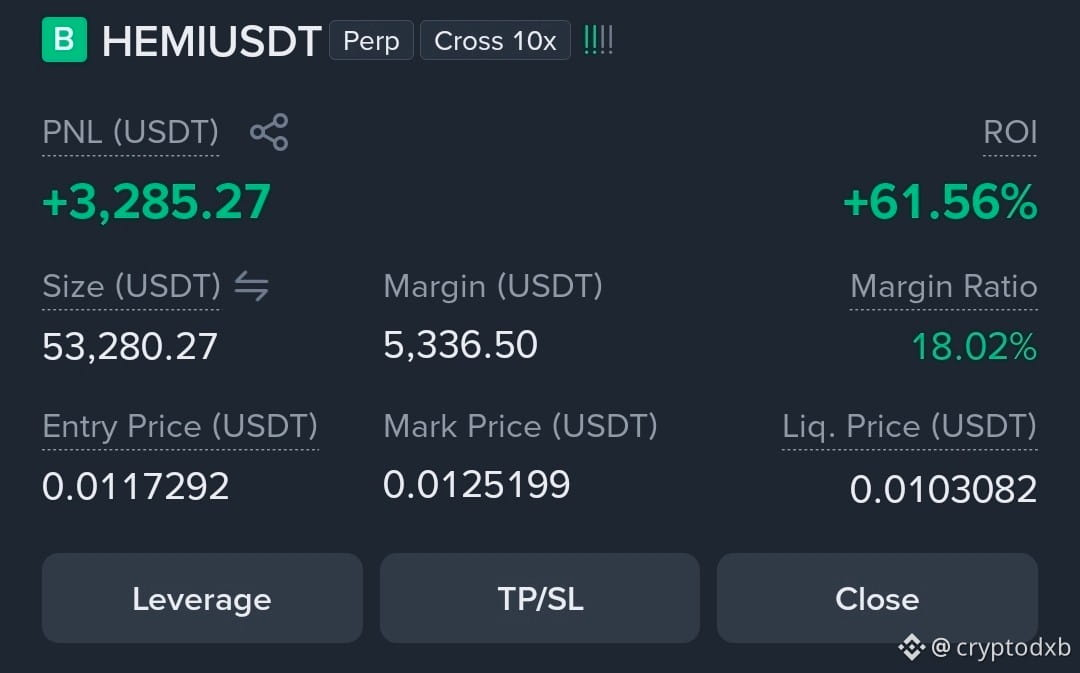This screenshot has height=673, width=1080.
Task: Click the @cryptodxb watermark handle
Action: 1000,648
